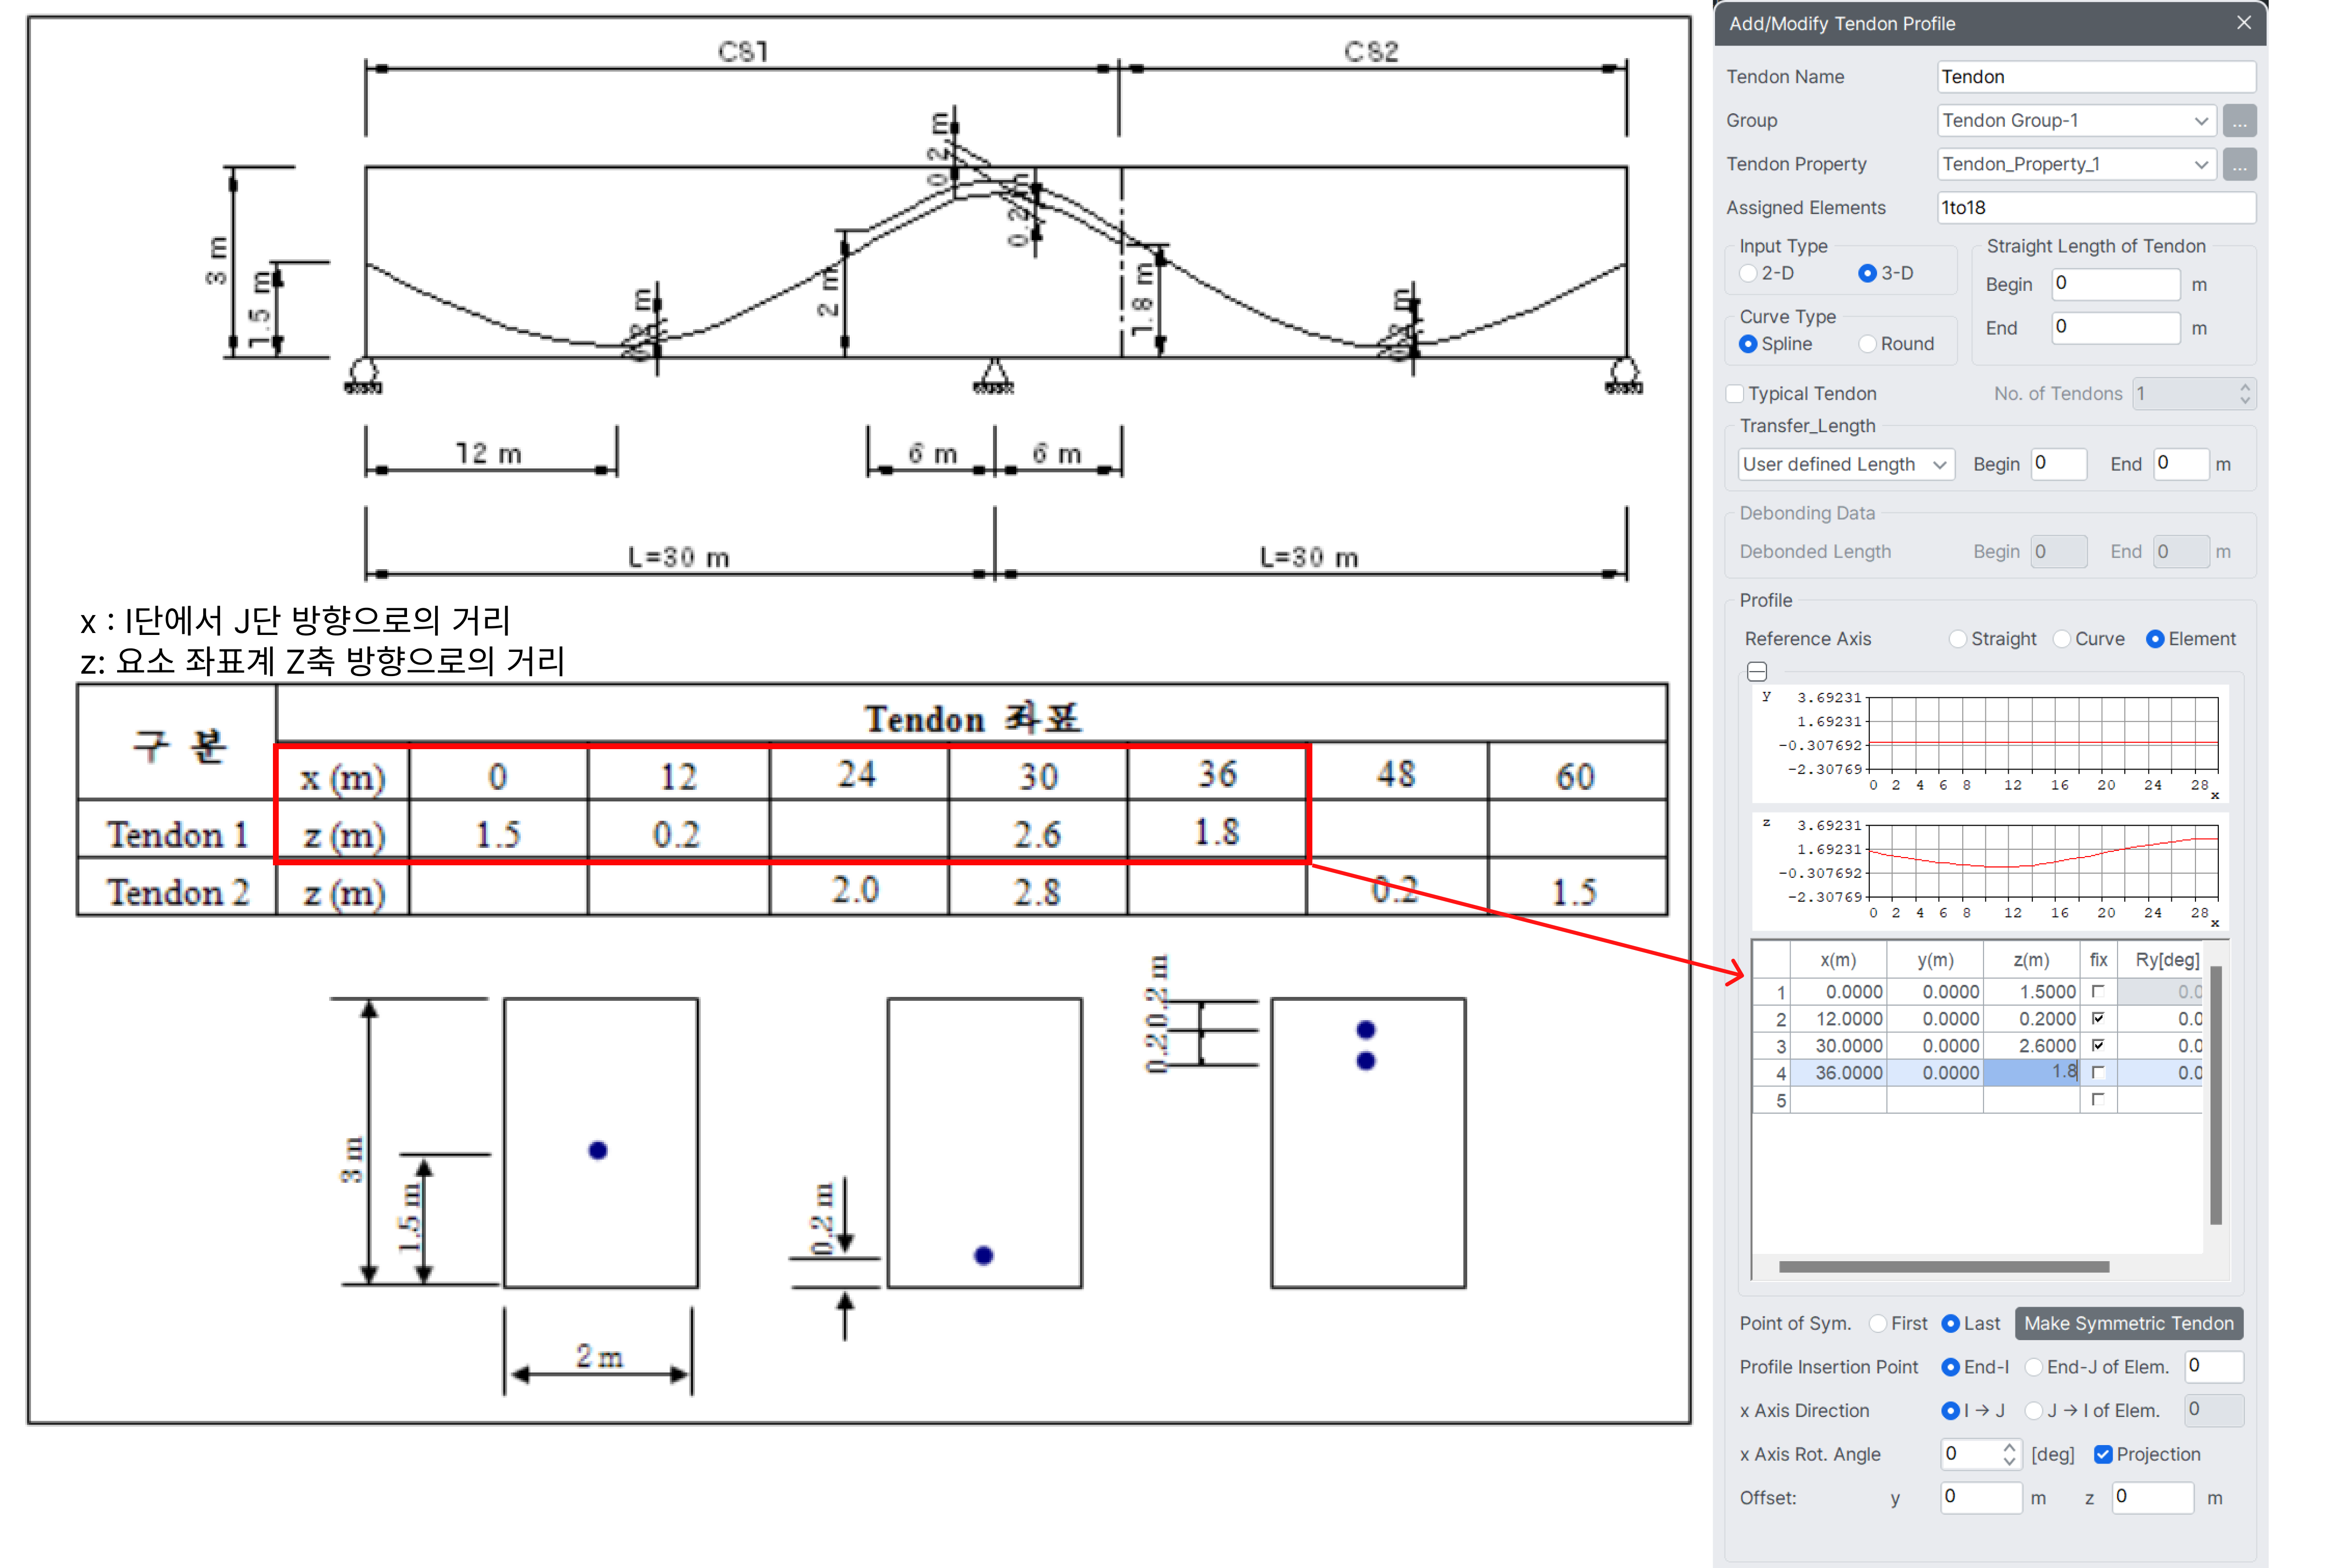Click the End-J of Elem. number field
The height and width of the screenshot is (1568, 2346).
(2214, 1367)
